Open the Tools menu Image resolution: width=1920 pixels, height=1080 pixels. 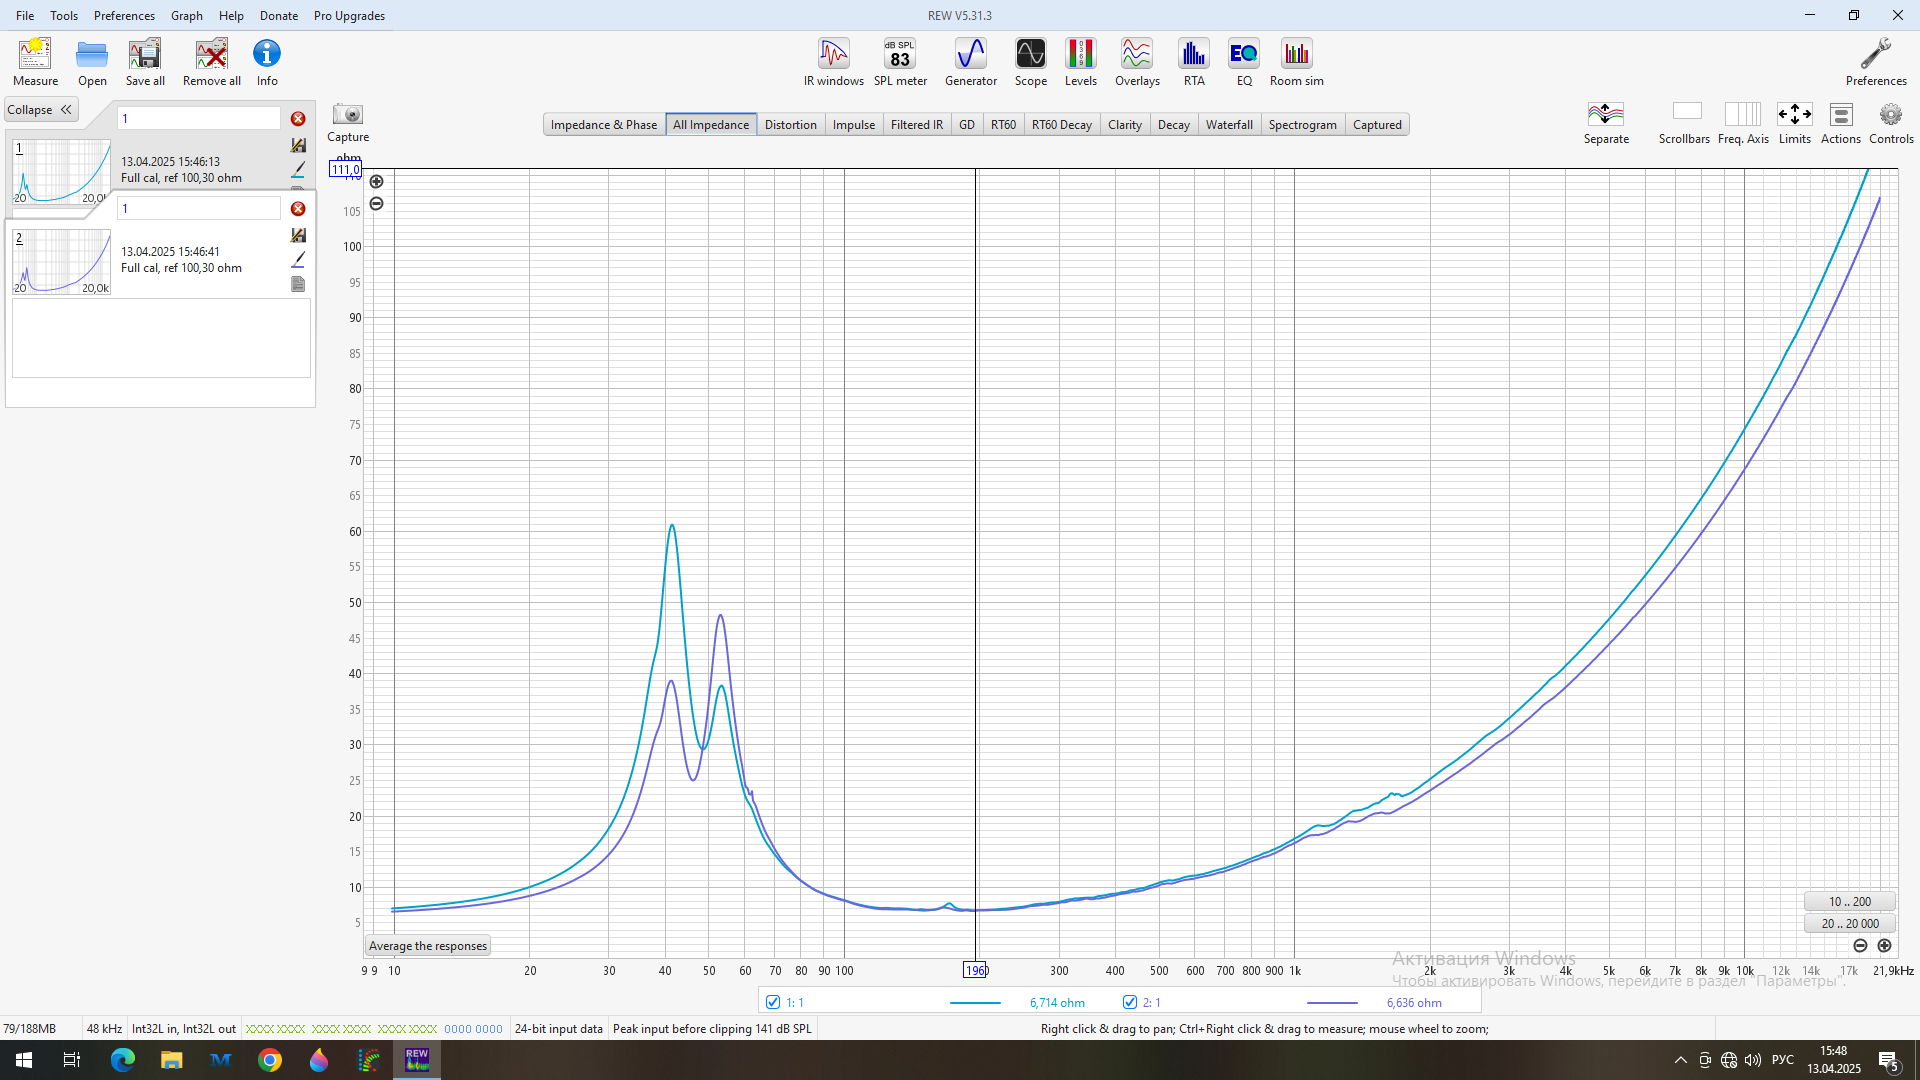click(64, 15)
